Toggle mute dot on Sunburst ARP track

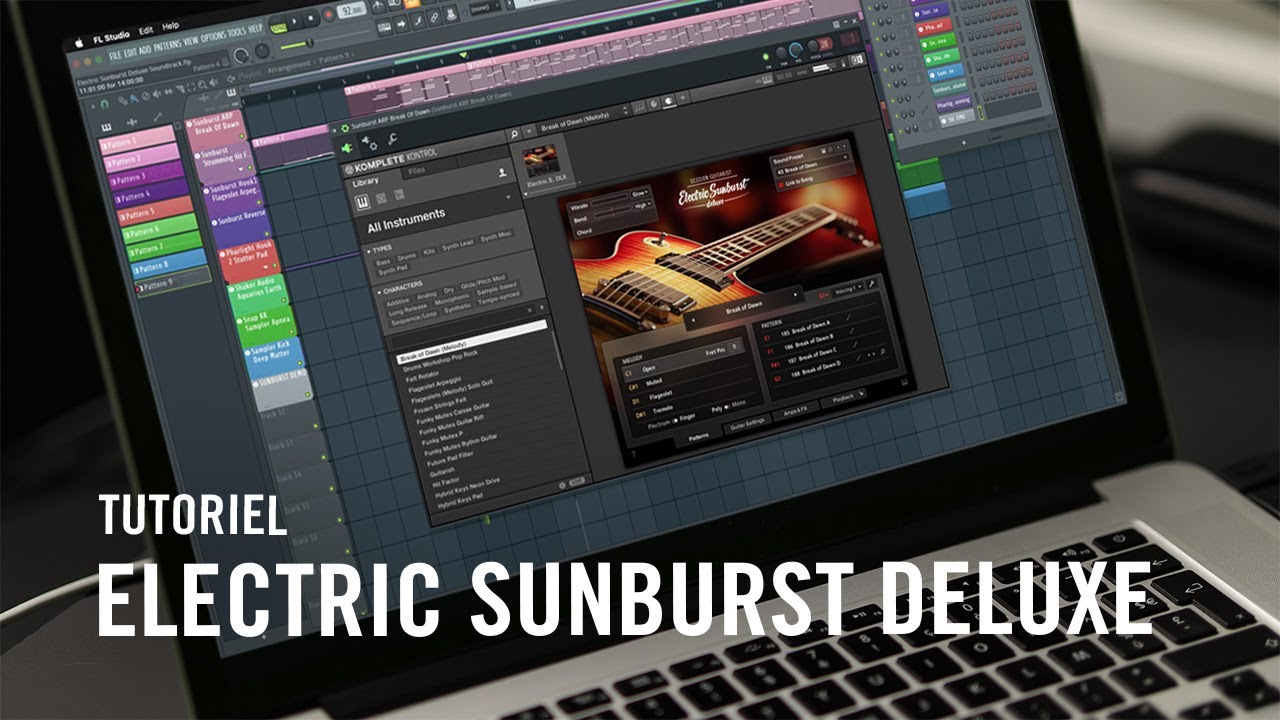point(242,136)
